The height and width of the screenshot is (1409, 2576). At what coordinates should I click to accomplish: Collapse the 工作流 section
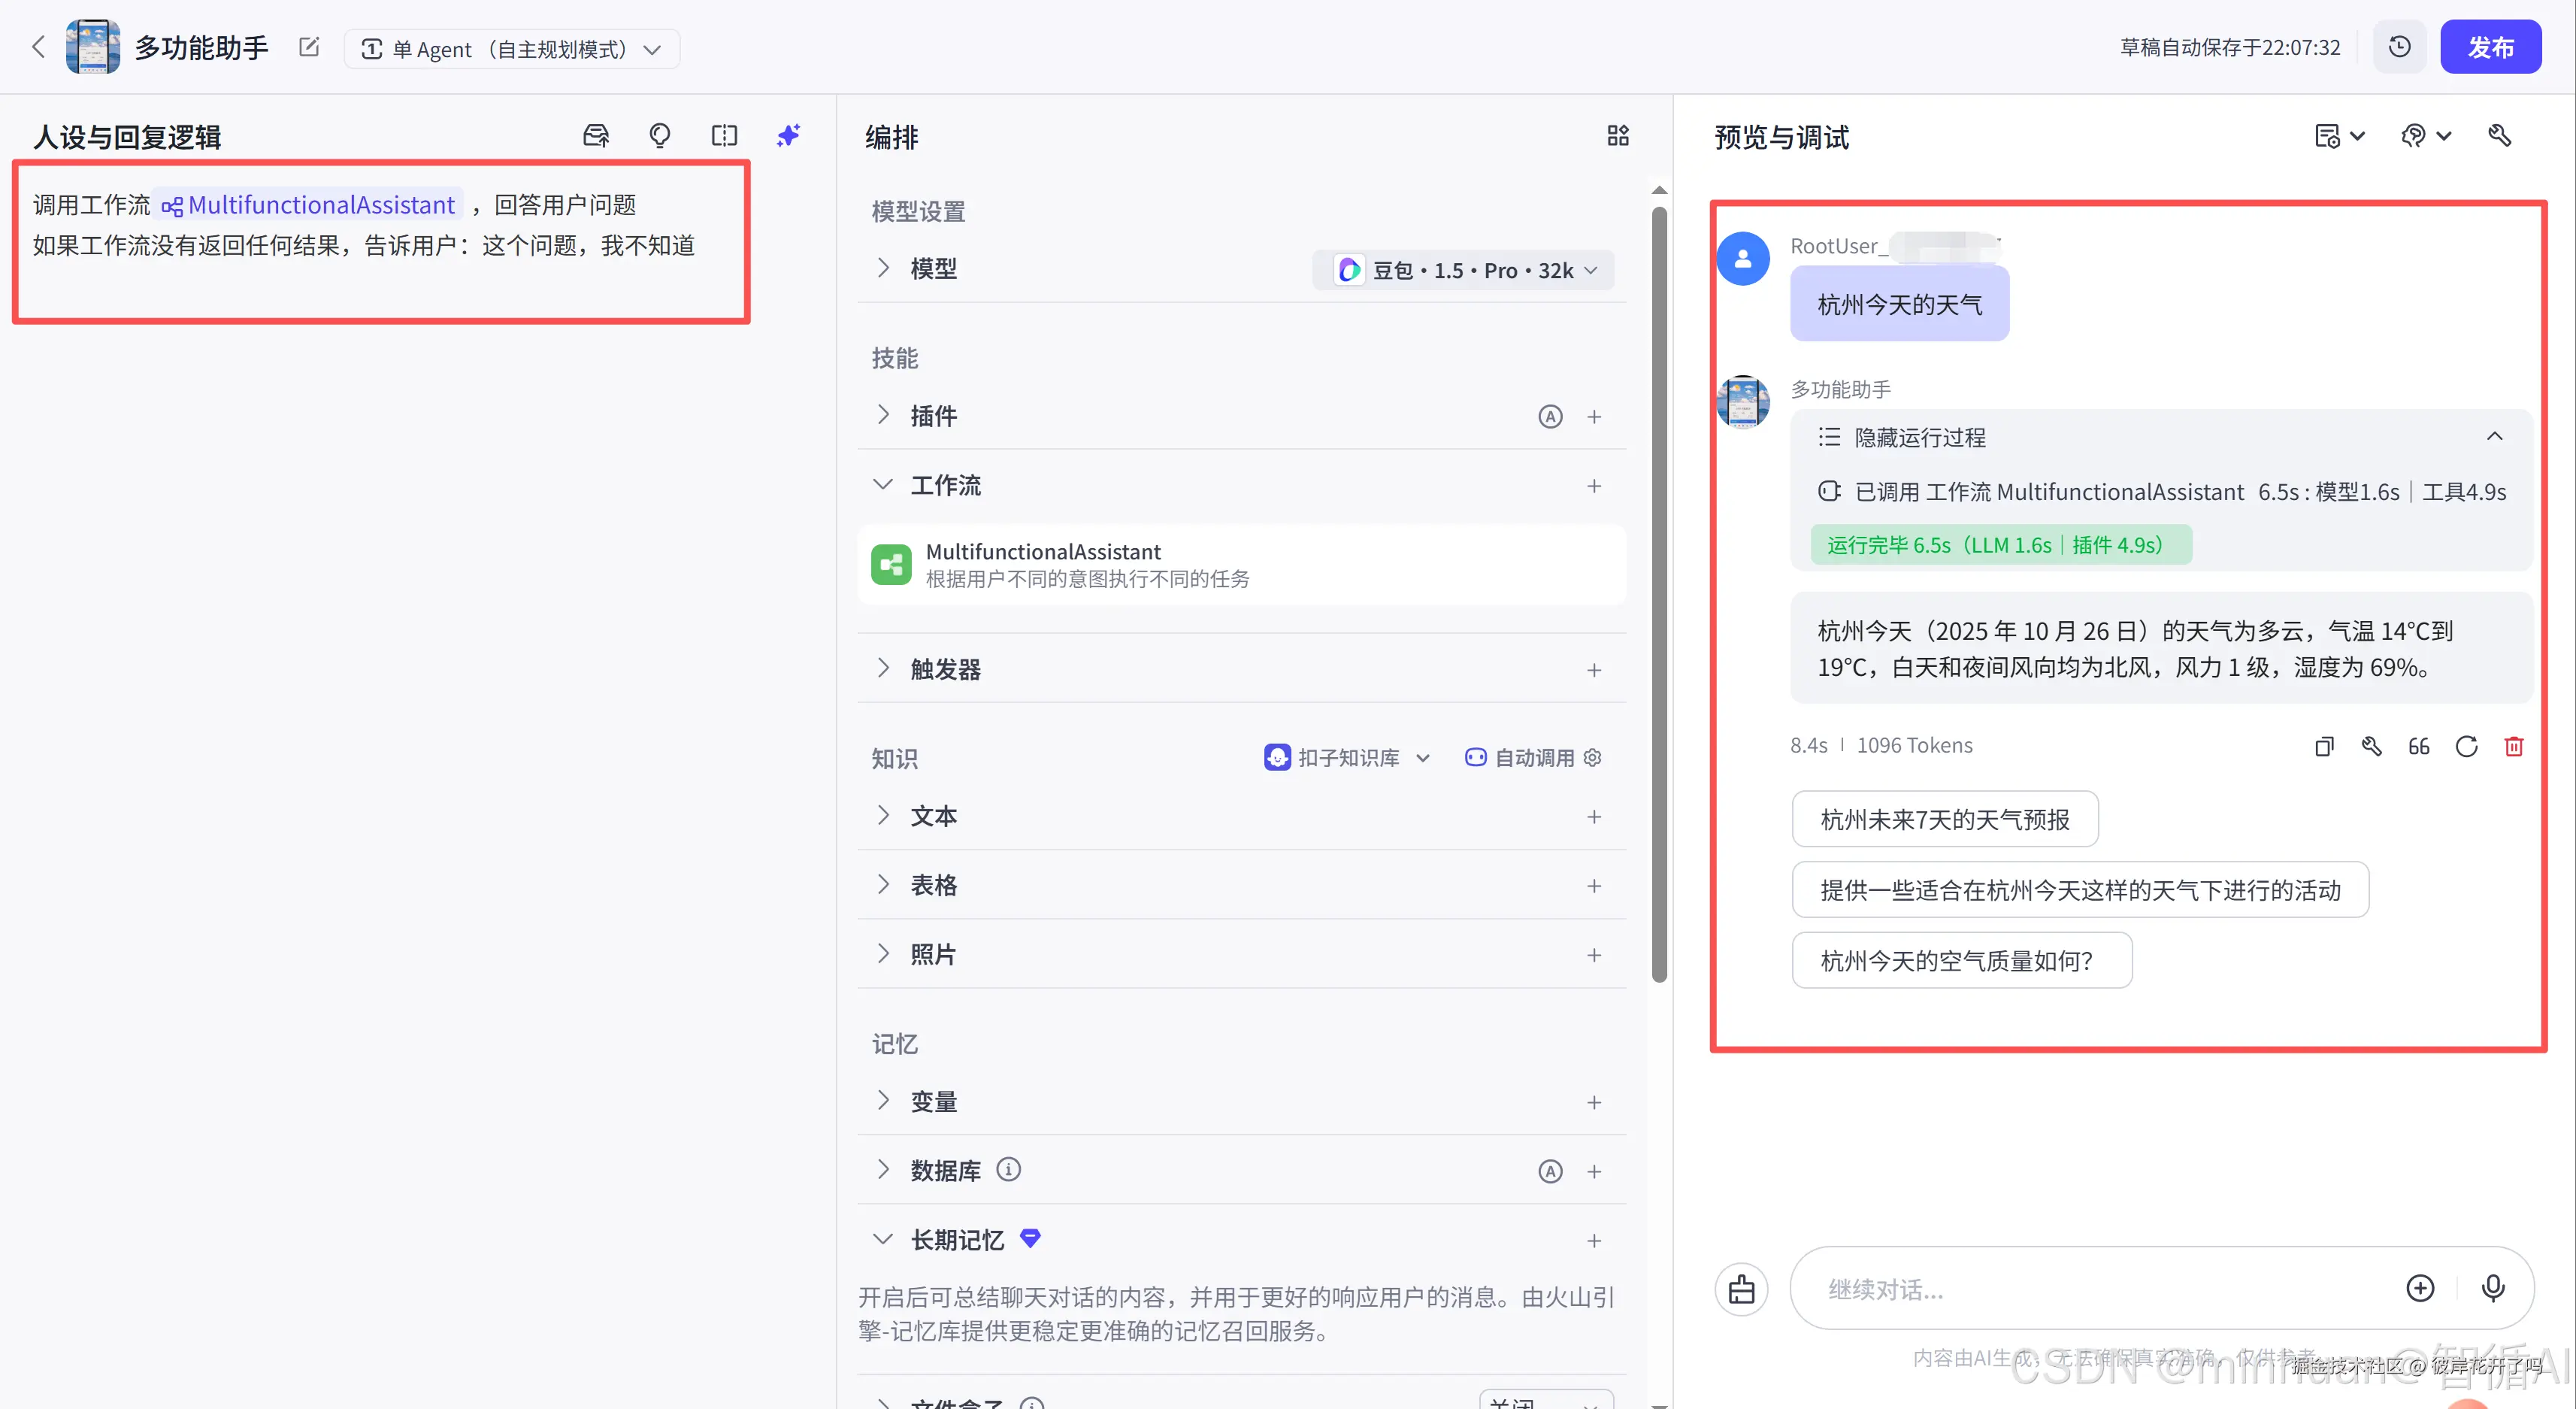(882, 486)
